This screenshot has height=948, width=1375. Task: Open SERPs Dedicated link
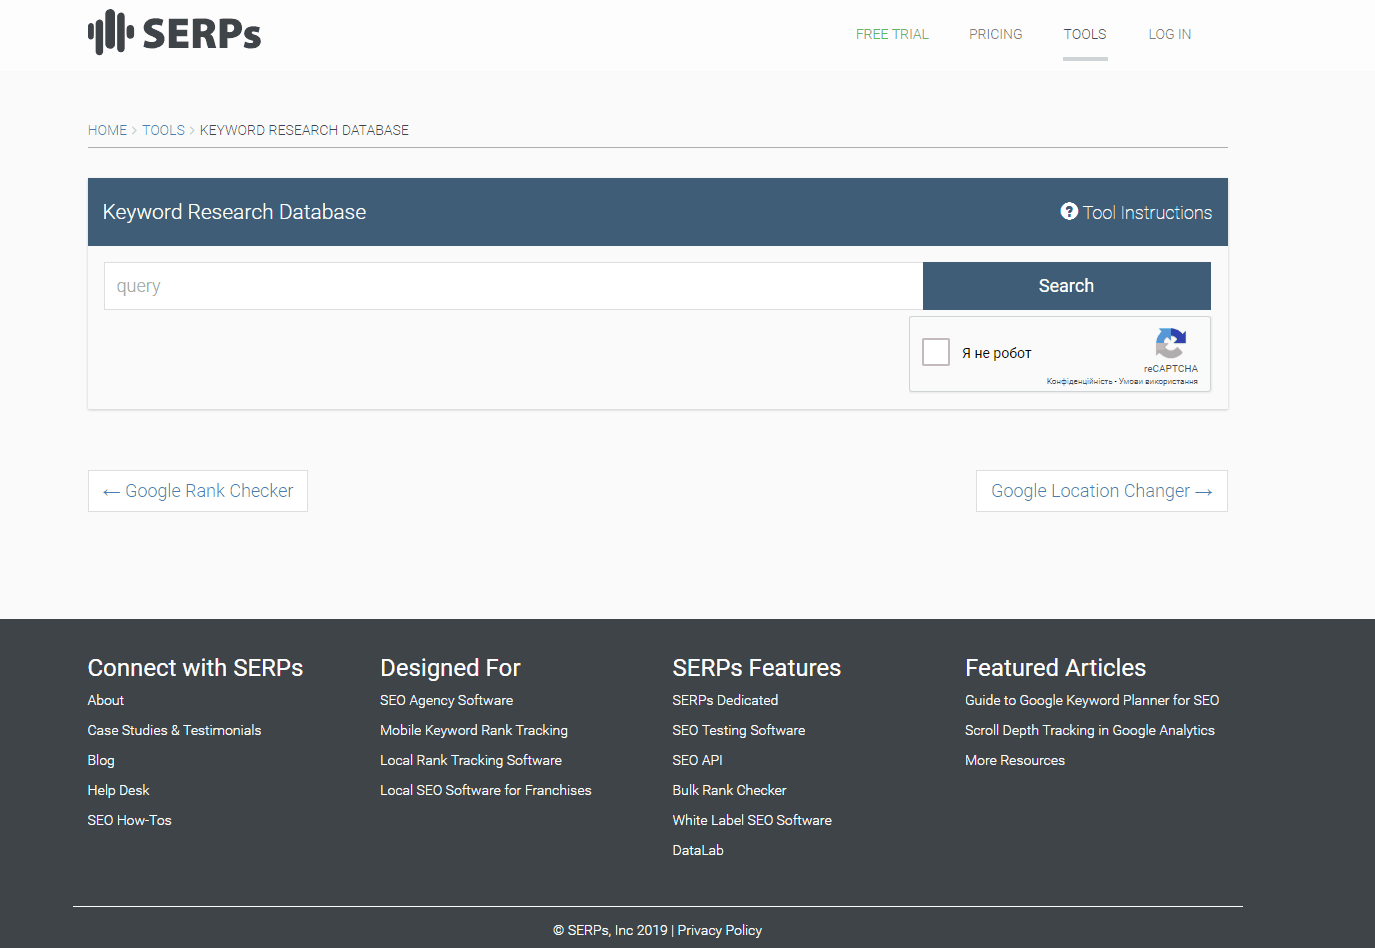(725, 700)
